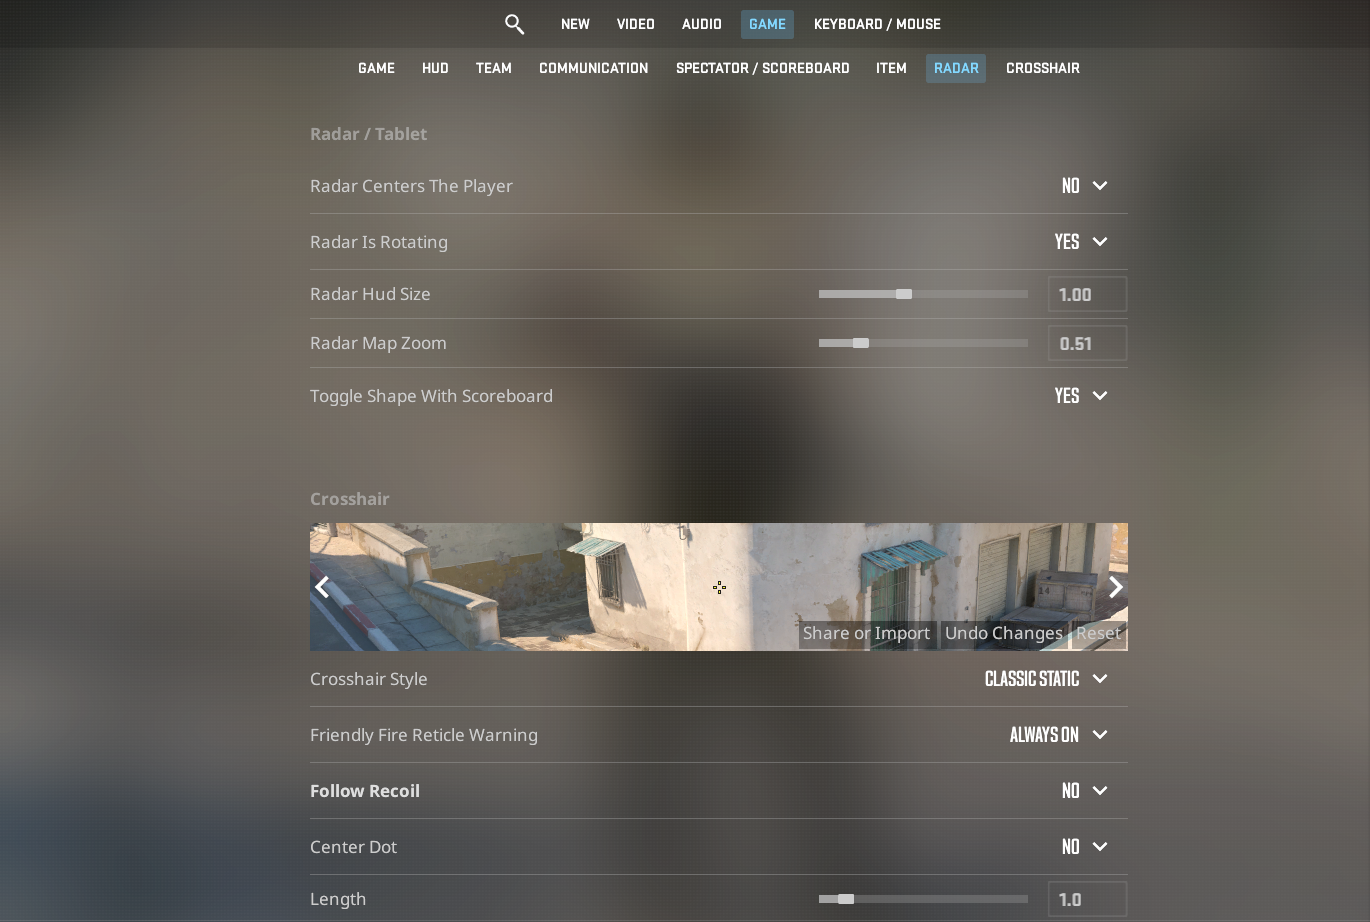This screenshot has height=922, width=1370.
Task: Click the Radar Hud Size value field
Action: 1087,294
